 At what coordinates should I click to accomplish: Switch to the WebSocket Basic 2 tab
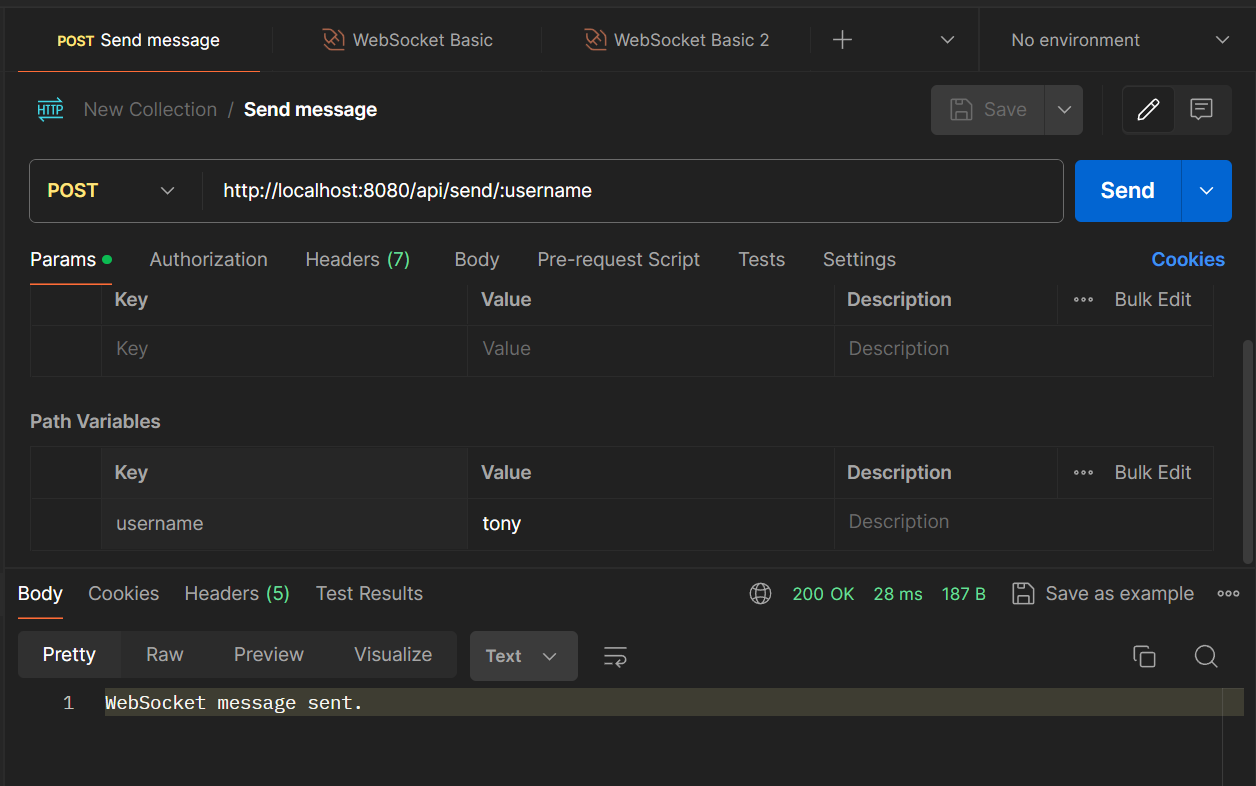point(677,40)
